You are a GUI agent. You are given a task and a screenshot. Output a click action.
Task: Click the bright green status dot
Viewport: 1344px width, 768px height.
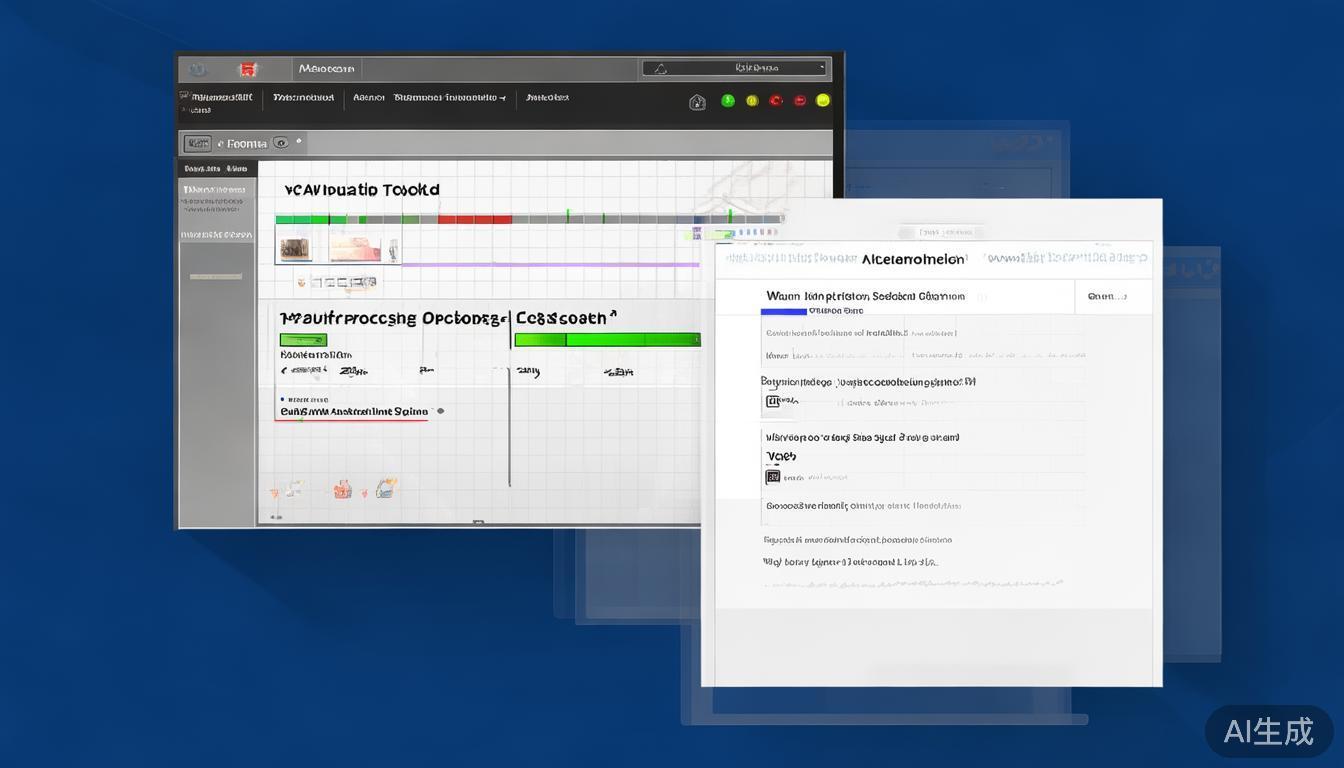727,100
